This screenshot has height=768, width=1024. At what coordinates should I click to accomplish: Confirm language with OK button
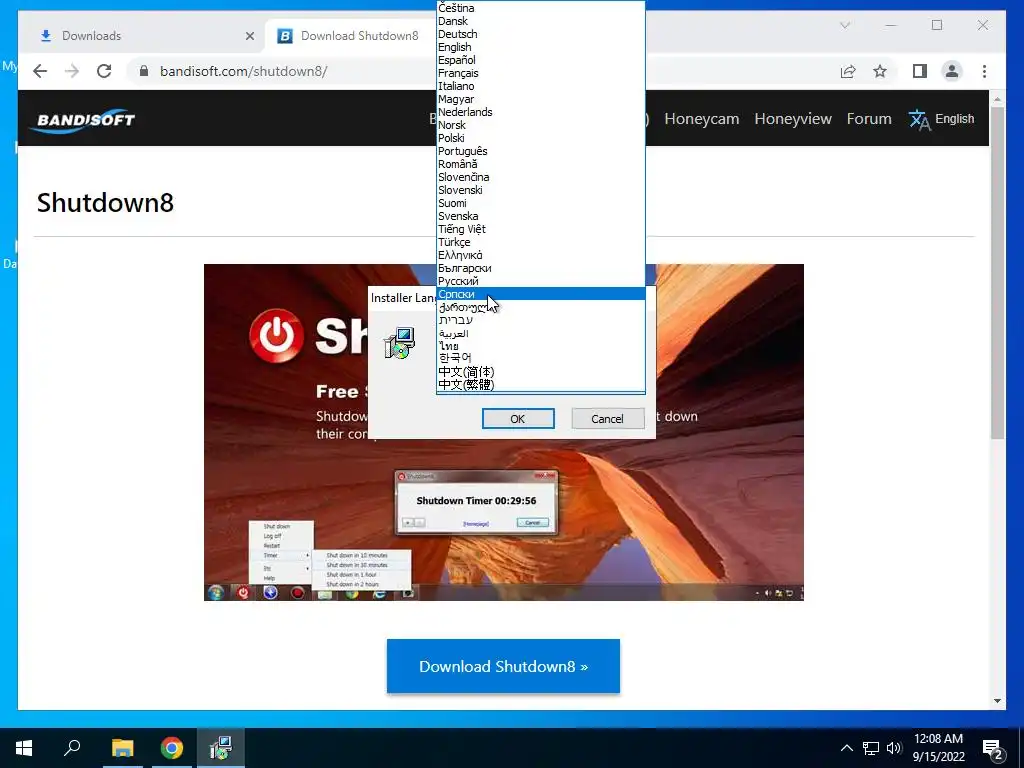pyautogui.click(x=518, y=419)
